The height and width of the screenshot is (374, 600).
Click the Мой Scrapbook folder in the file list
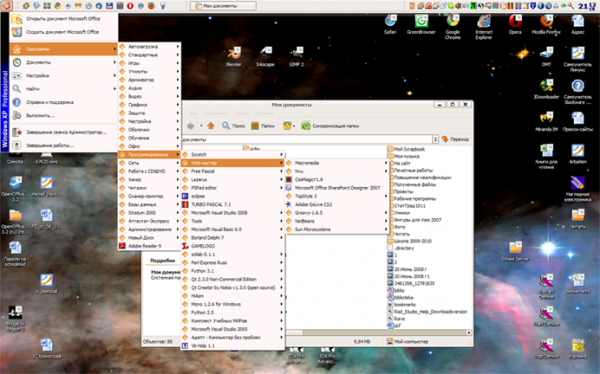pyautogui.click(x=406, y=149)
